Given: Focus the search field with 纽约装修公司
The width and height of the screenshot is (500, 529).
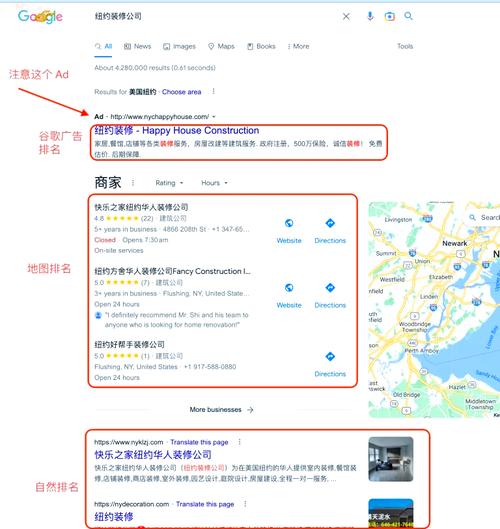Looking at the screenshot, I should (216, 16).
